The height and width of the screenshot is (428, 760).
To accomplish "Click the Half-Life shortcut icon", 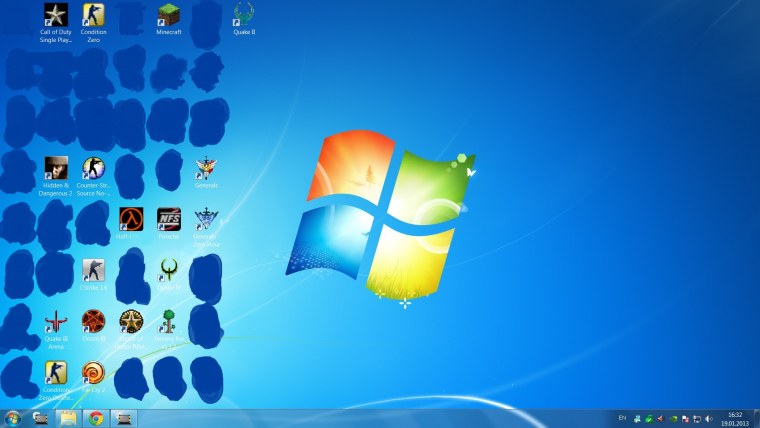I will (131, 219).
